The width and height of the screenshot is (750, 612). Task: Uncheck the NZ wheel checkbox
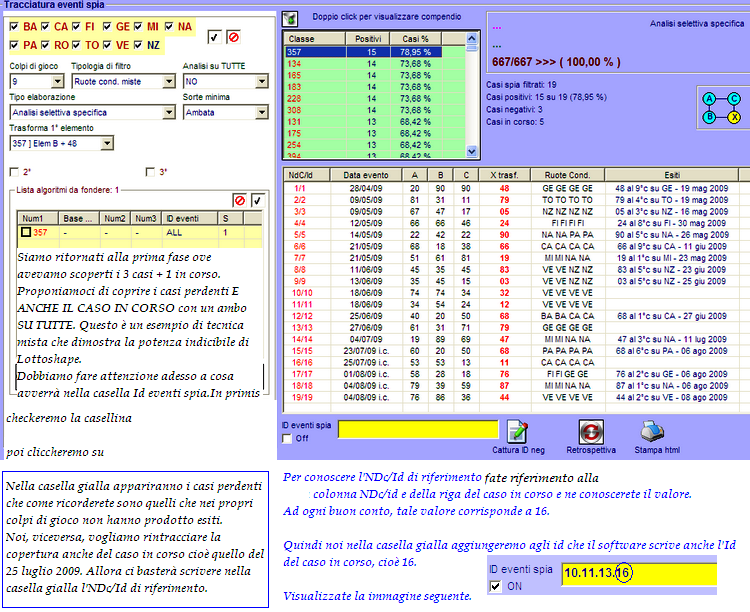point(138,45)
